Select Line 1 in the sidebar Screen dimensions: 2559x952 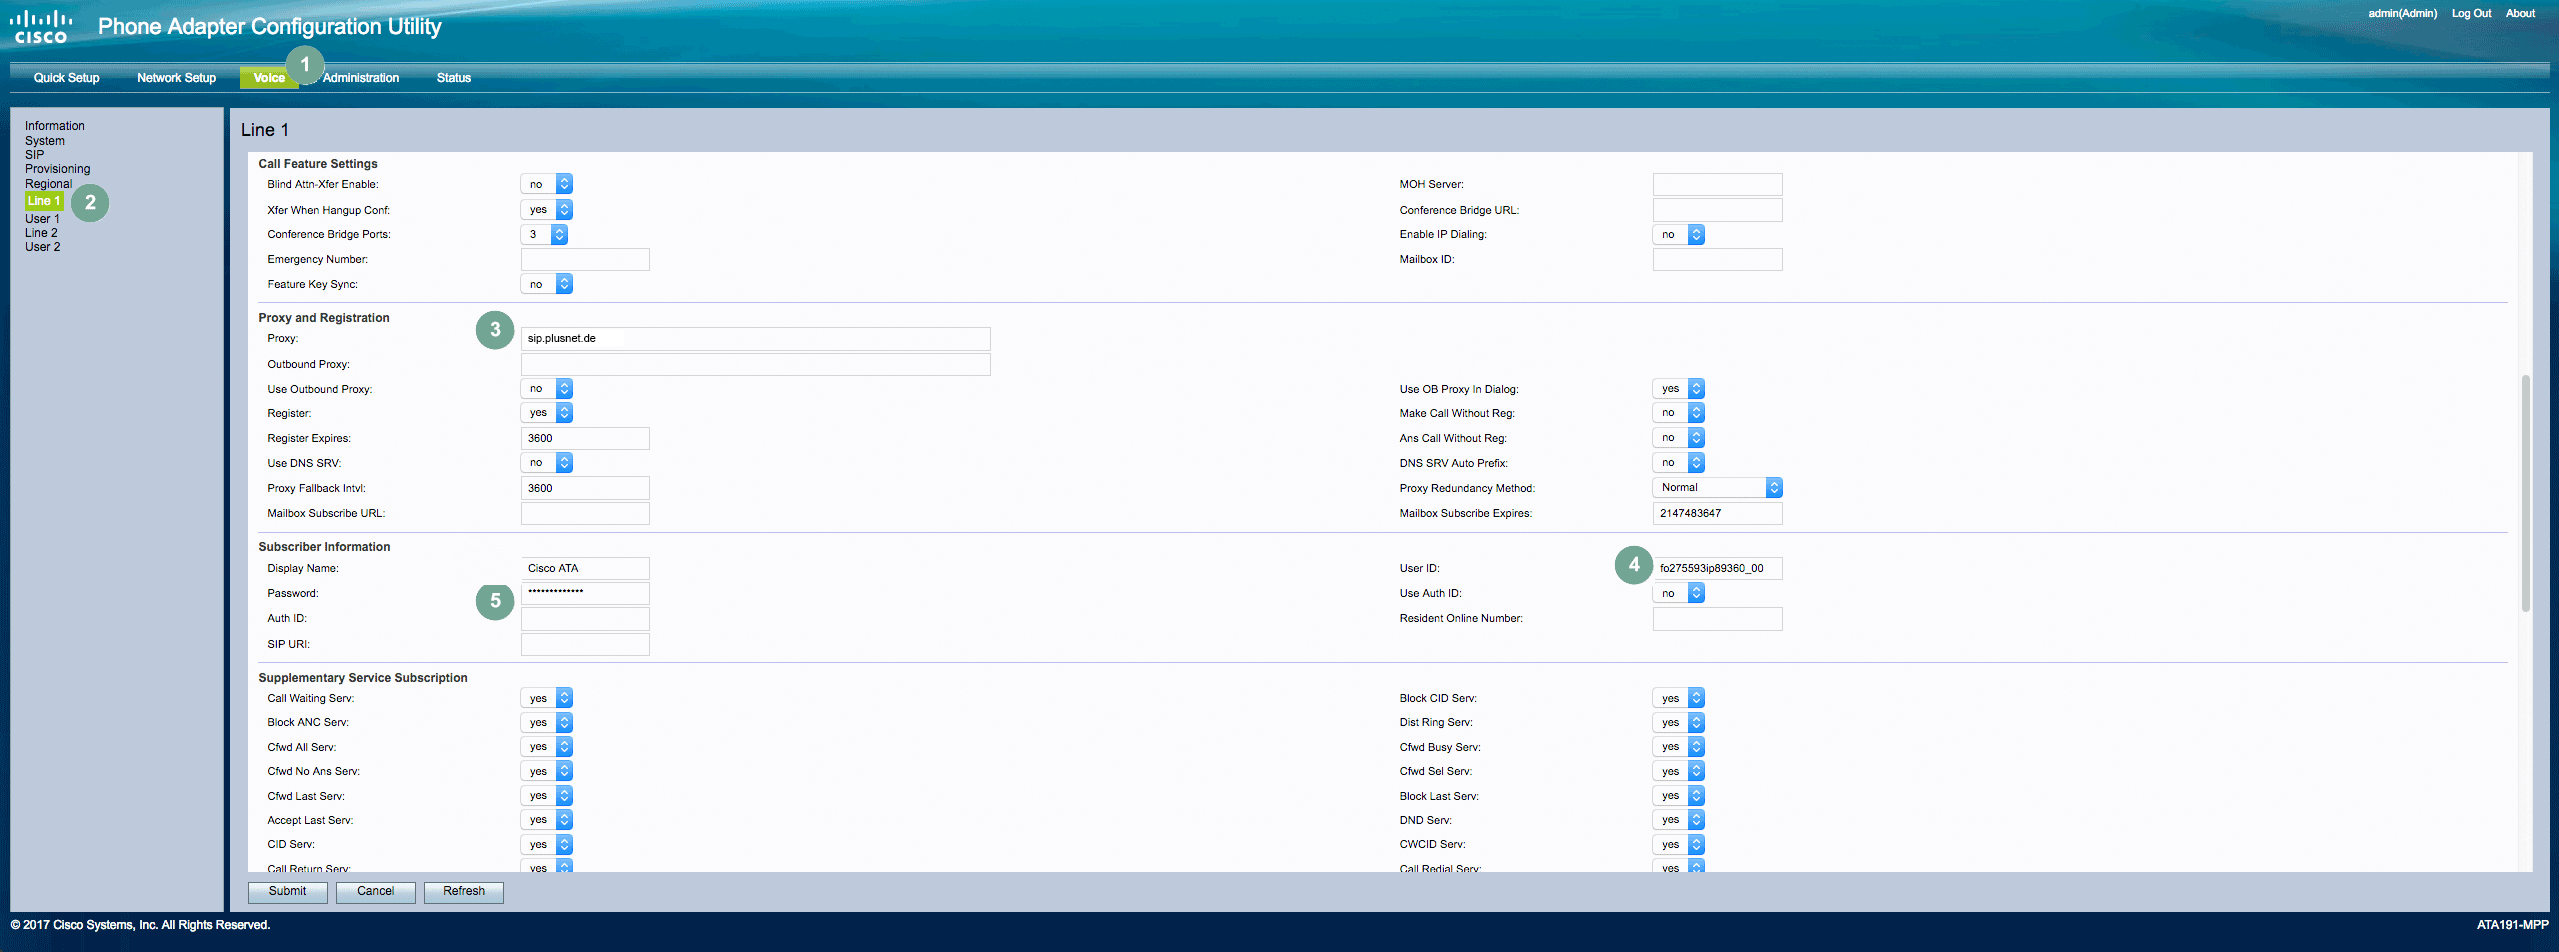pos(44,201)
